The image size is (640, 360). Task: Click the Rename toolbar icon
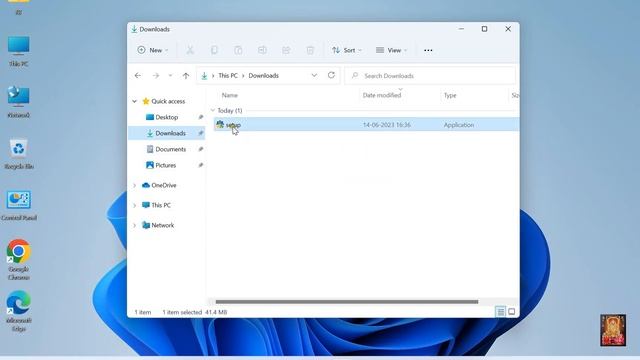coord(262,50)
